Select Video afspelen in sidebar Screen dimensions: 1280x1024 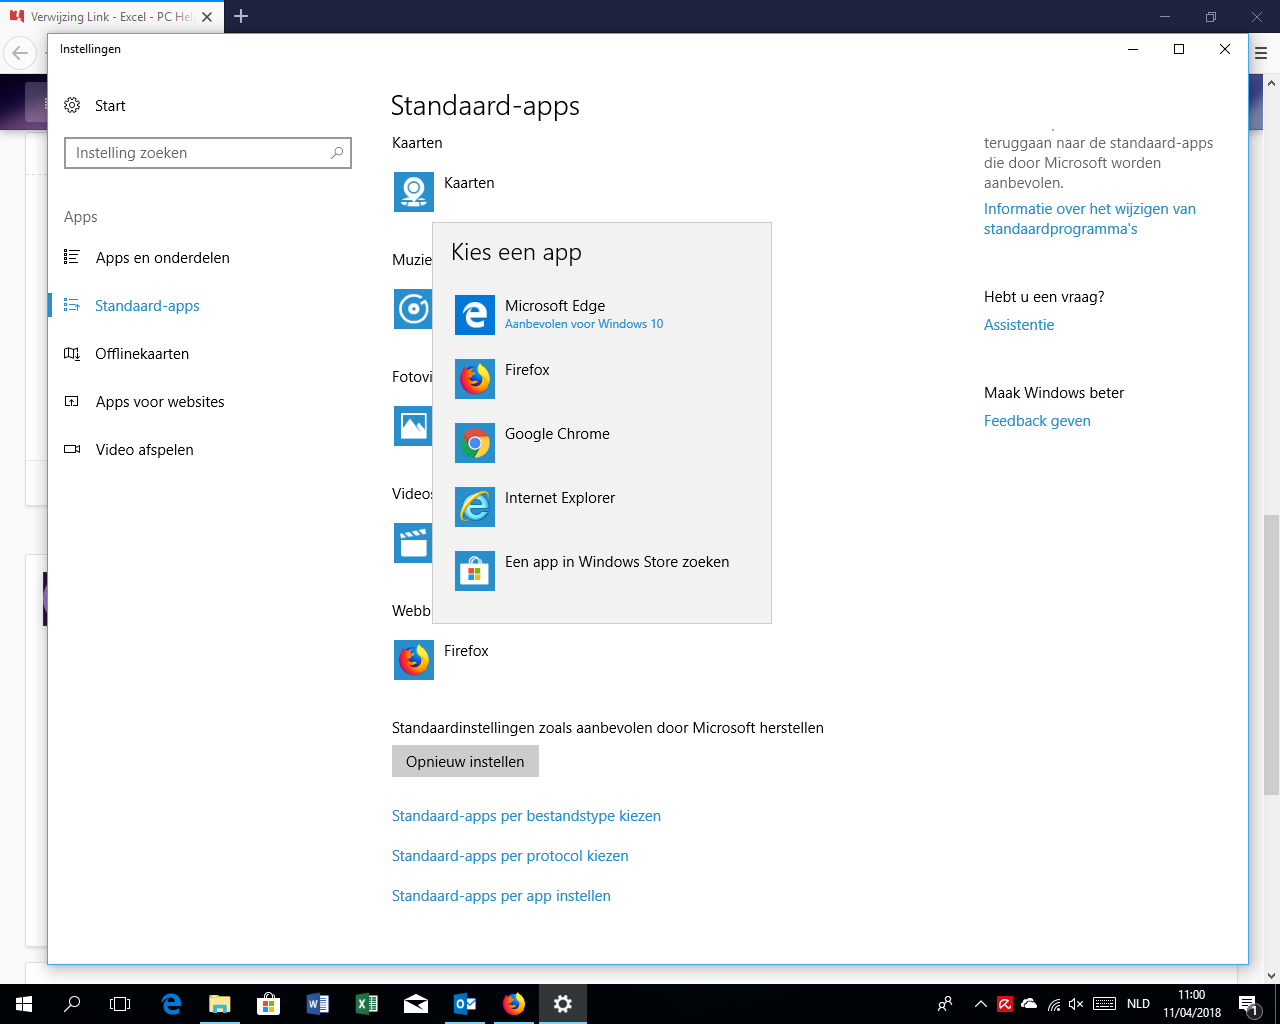[x=145, y=450]
